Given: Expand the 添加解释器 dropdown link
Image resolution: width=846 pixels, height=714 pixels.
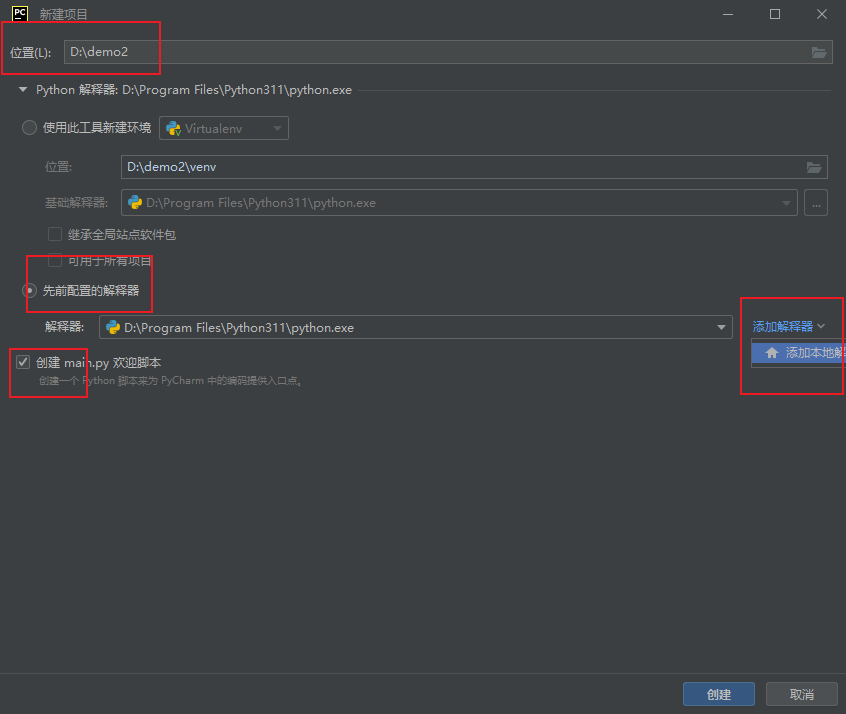Looking at the screenshot, I should pyautogui.click(x=788, y=327).
